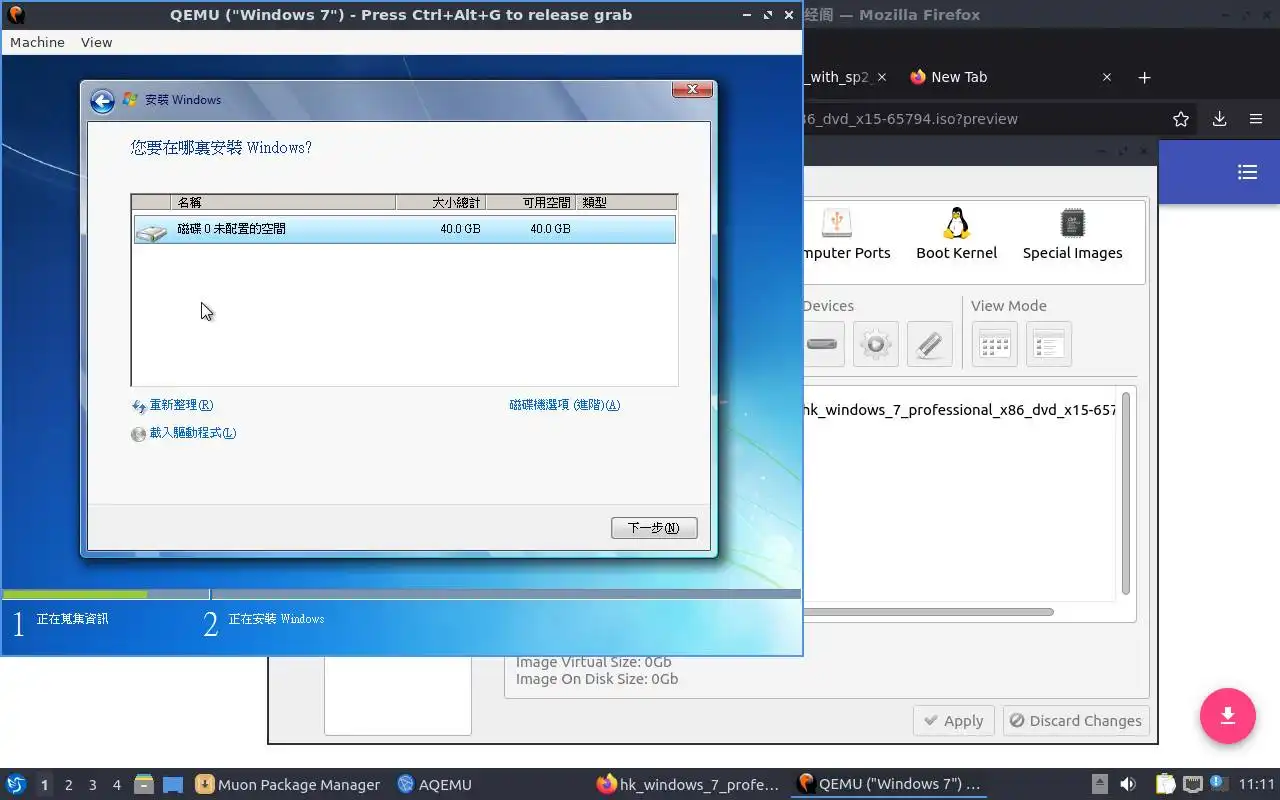Select Computer Ports in AQEMU
The height and width of the screenshot is (800, 1280).
coord(846,235)
